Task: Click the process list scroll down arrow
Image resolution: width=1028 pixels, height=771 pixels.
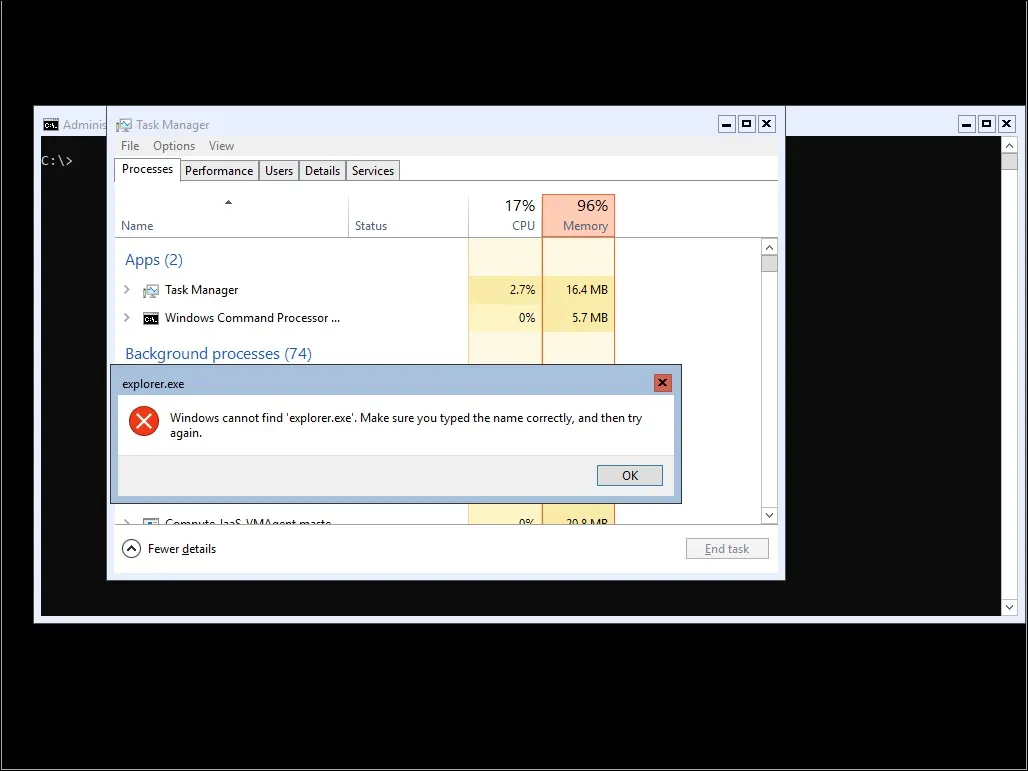Action: click(x=770, y=515)
